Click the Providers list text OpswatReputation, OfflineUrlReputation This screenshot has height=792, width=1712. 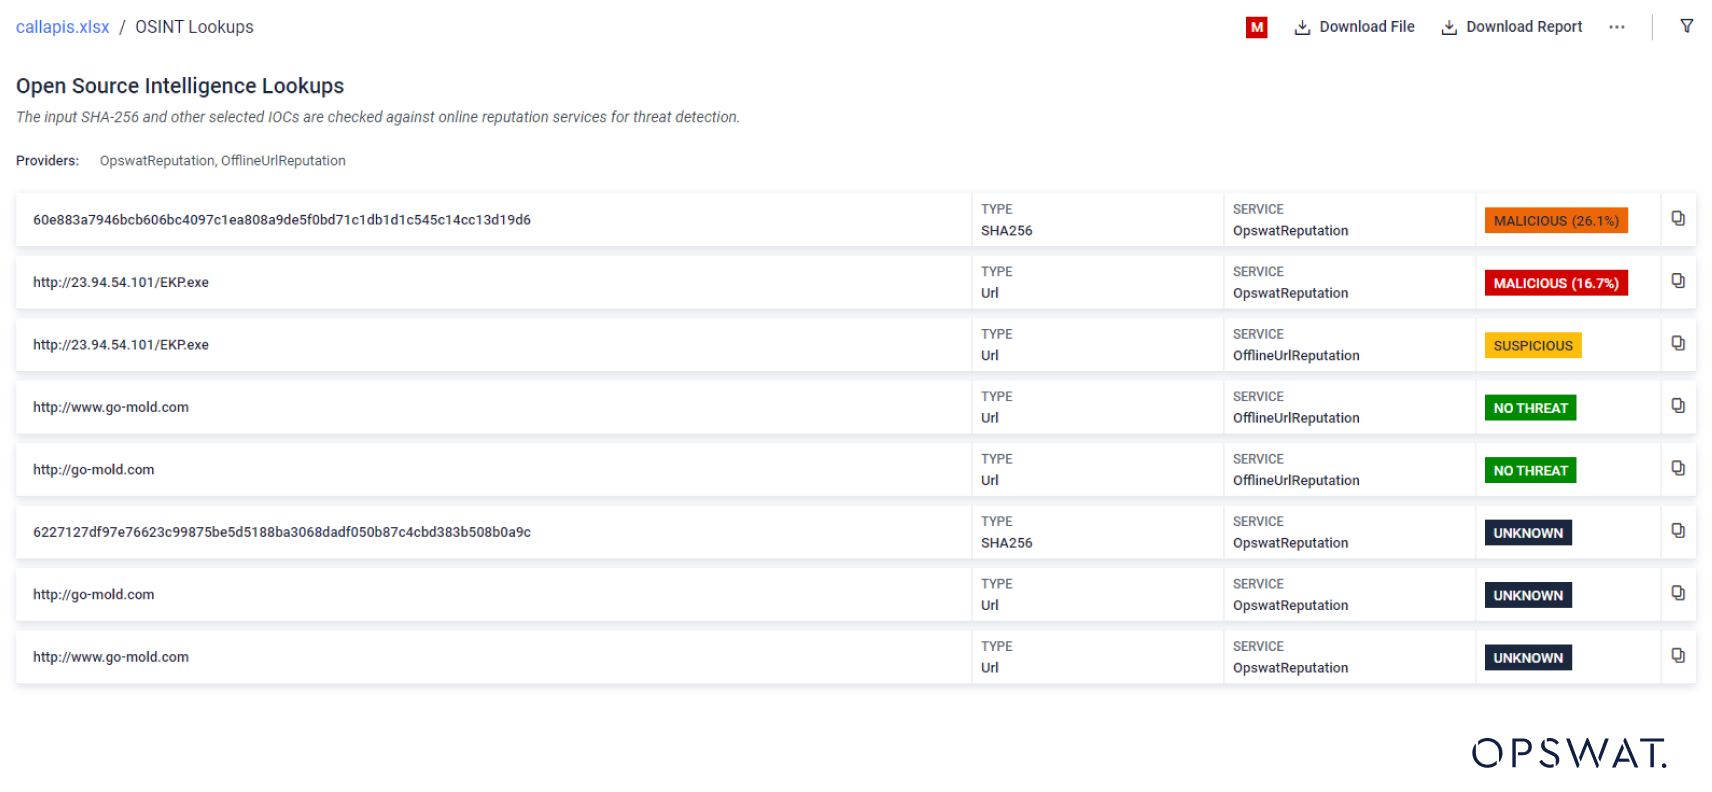(223, 161)
